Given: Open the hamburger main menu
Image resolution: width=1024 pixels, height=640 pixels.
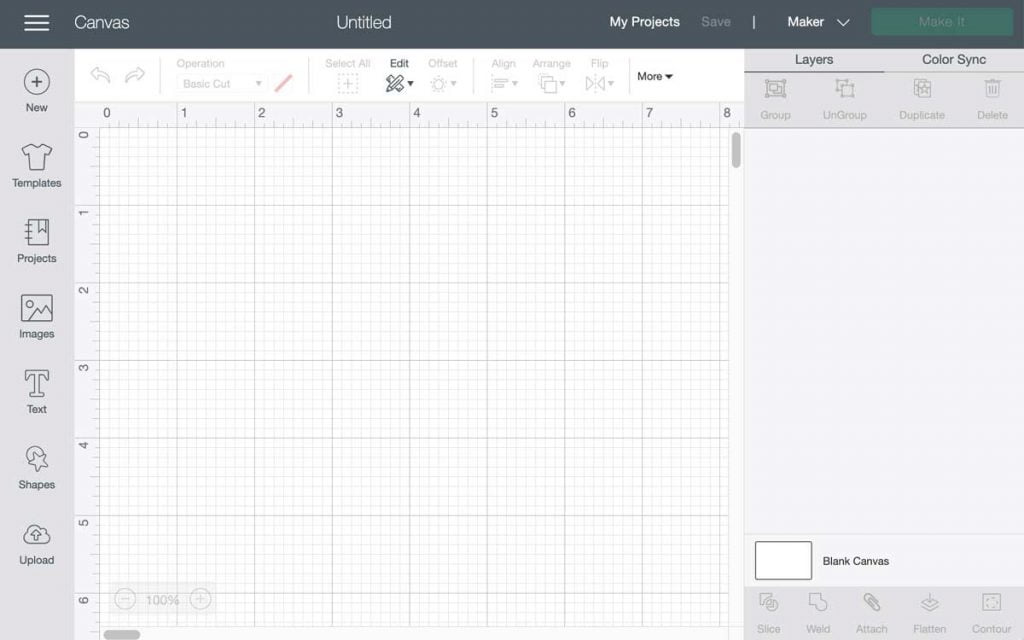Looking at the screenshot, I should [x=37, y=23].
